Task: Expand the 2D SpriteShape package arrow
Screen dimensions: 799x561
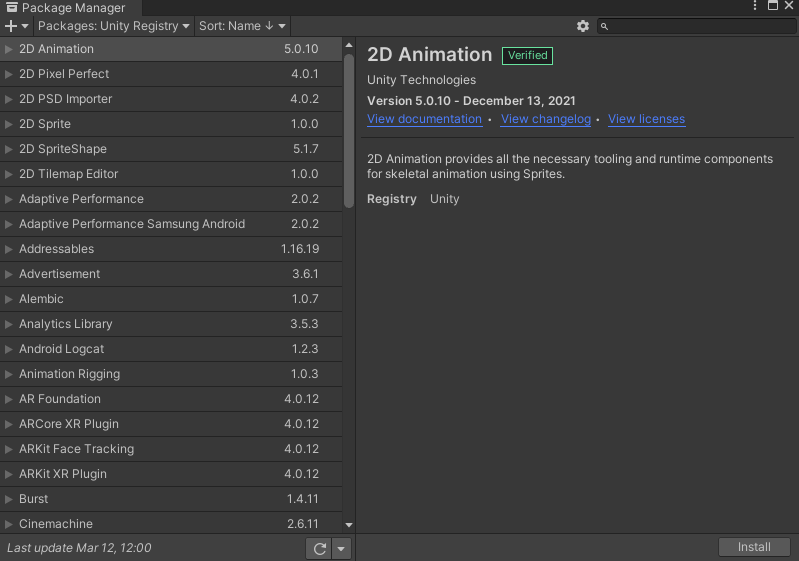Action: click(x=8, y=149)
